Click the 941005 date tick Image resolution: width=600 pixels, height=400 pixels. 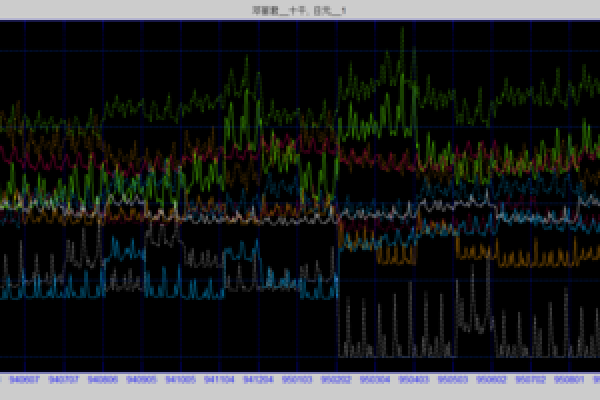pyautogui.click(x=181, y=380)
